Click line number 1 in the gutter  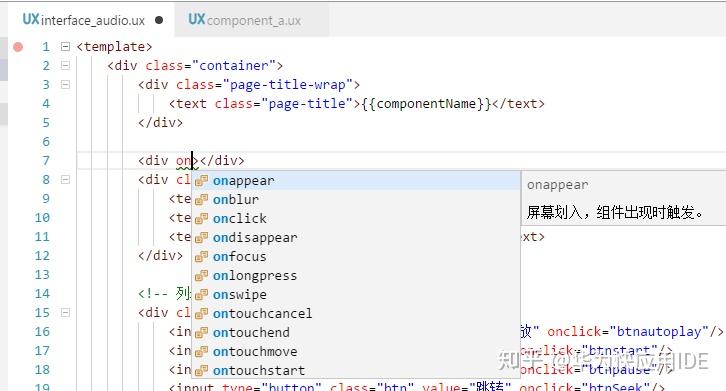coord(46,47)
